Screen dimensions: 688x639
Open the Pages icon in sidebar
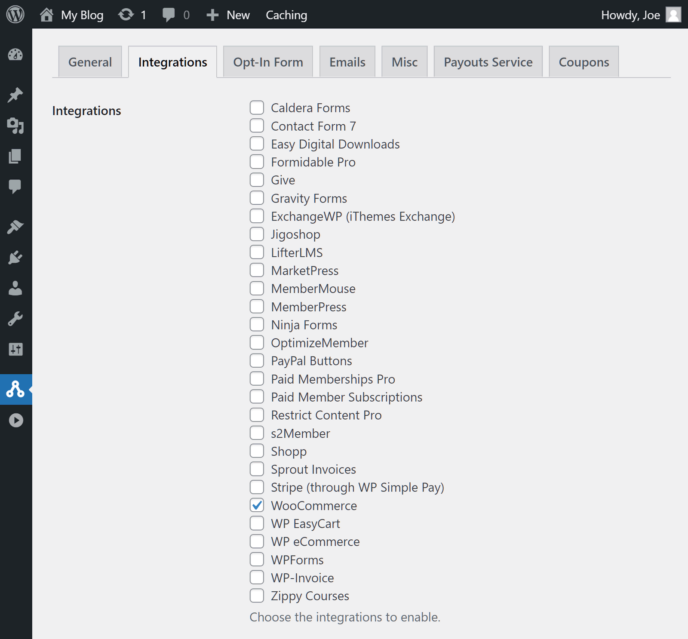tap(15, 156)
